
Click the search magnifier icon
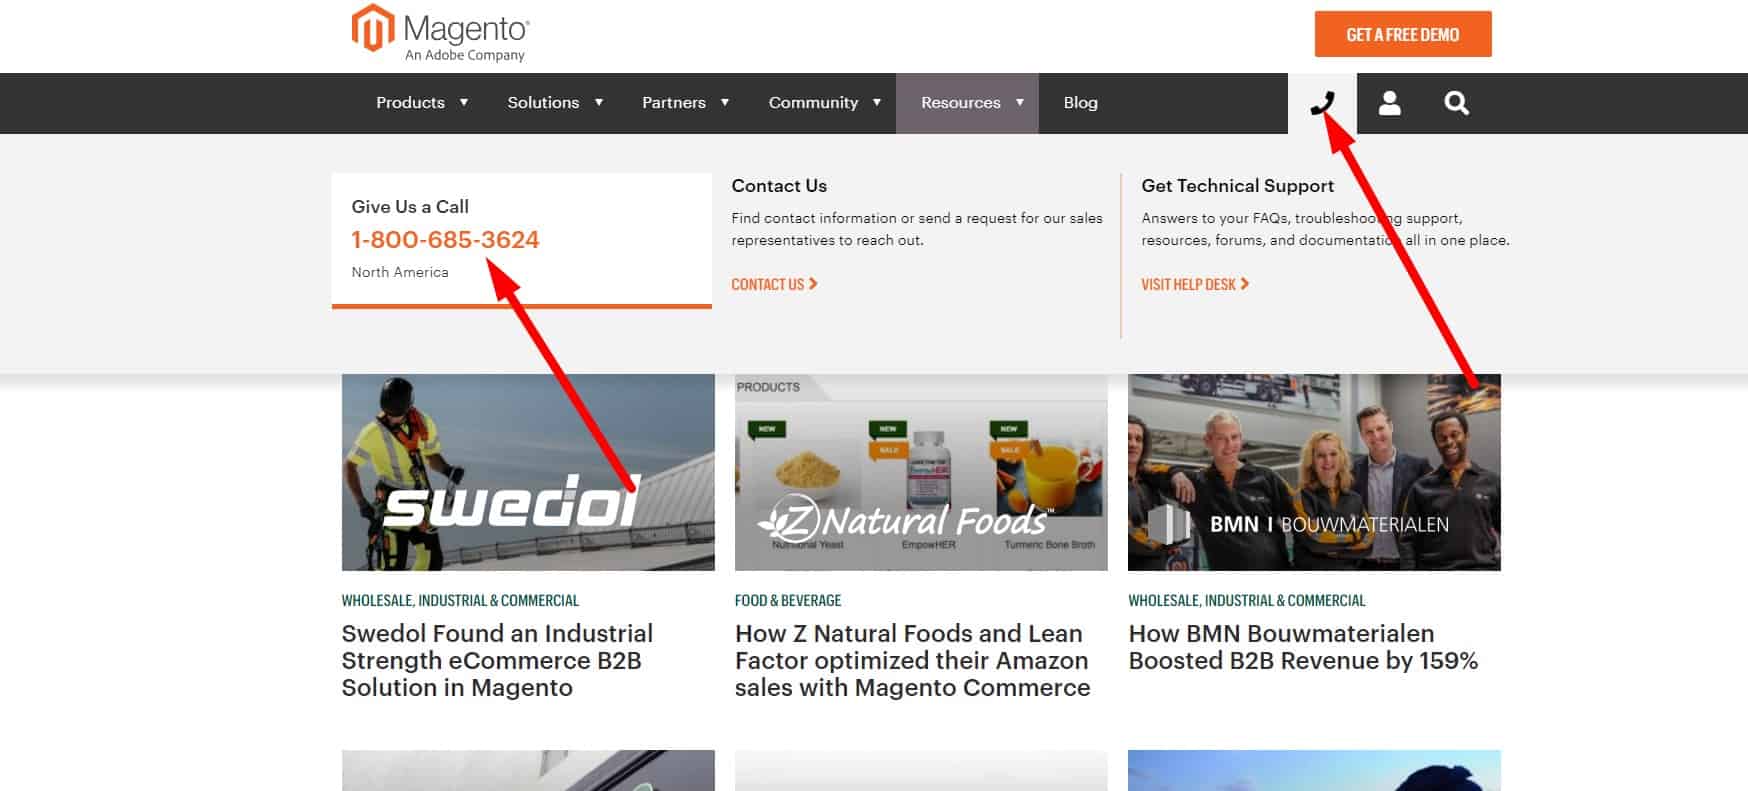(1456, 103)
